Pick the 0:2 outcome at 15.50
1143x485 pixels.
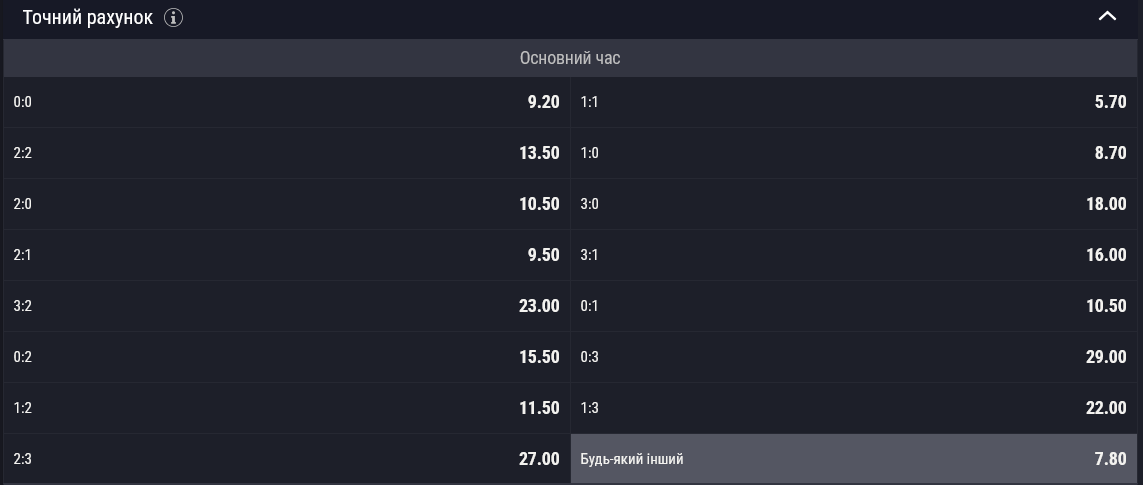coord(286,357)
